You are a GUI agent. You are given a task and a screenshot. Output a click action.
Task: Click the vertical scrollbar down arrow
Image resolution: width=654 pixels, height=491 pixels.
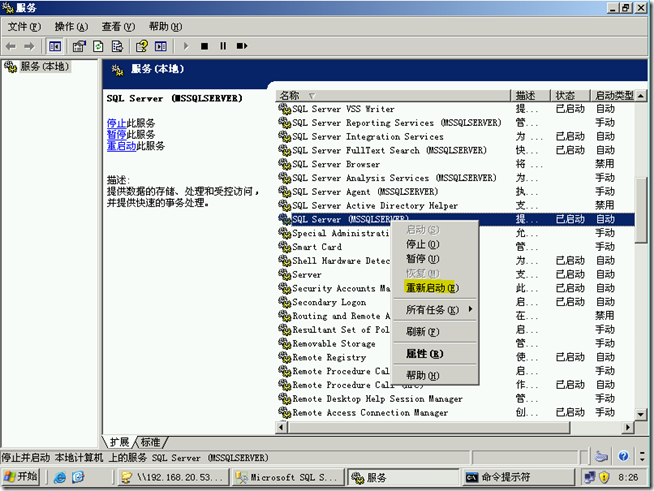[641, 414]
